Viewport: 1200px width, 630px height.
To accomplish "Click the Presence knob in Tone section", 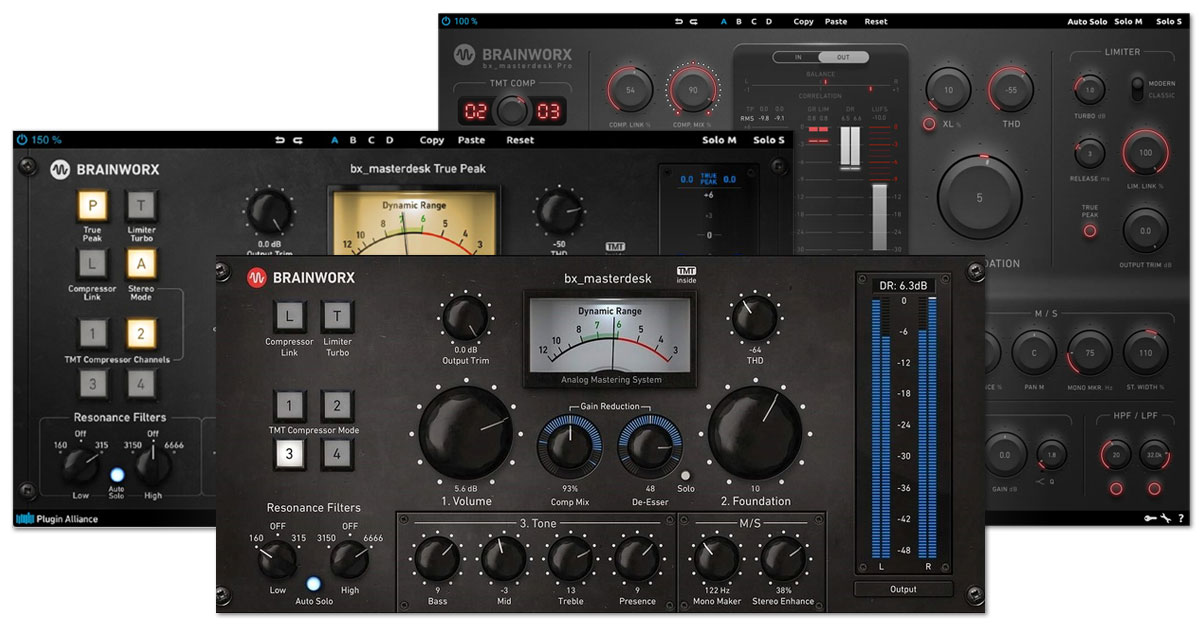I will tap(637, 560).
